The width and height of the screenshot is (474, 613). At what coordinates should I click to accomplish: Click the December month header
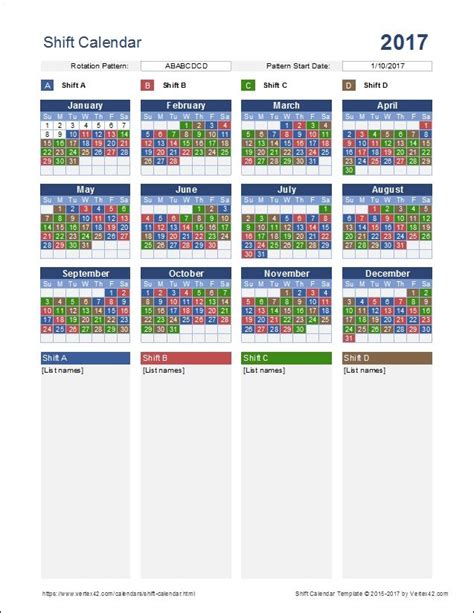click(x=387, y=273)
